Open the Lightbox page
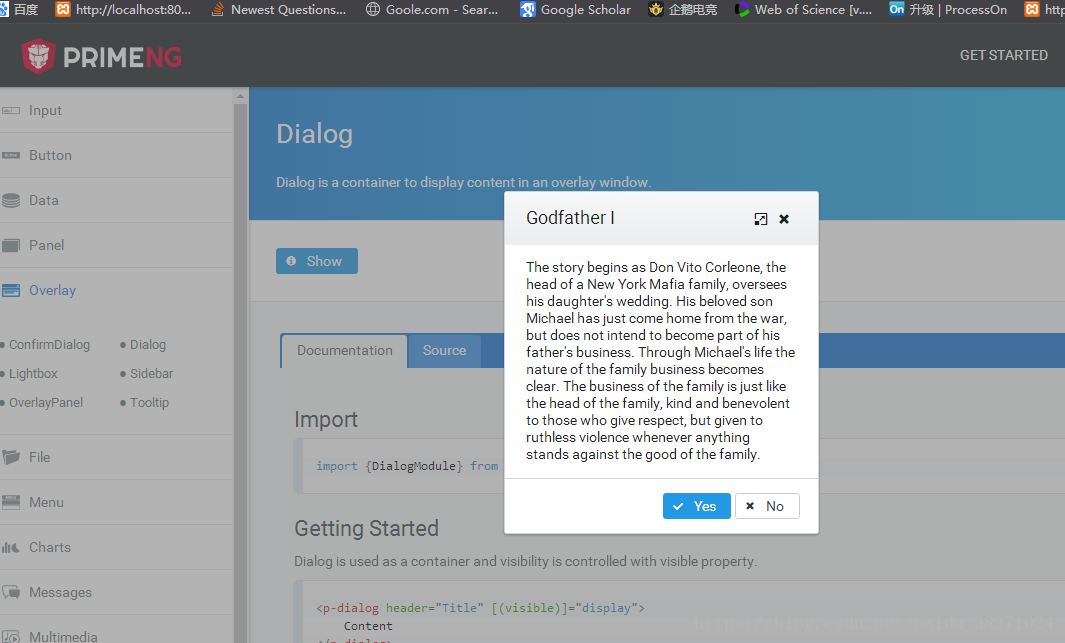 pyautogui.click(x=33, y=373)
